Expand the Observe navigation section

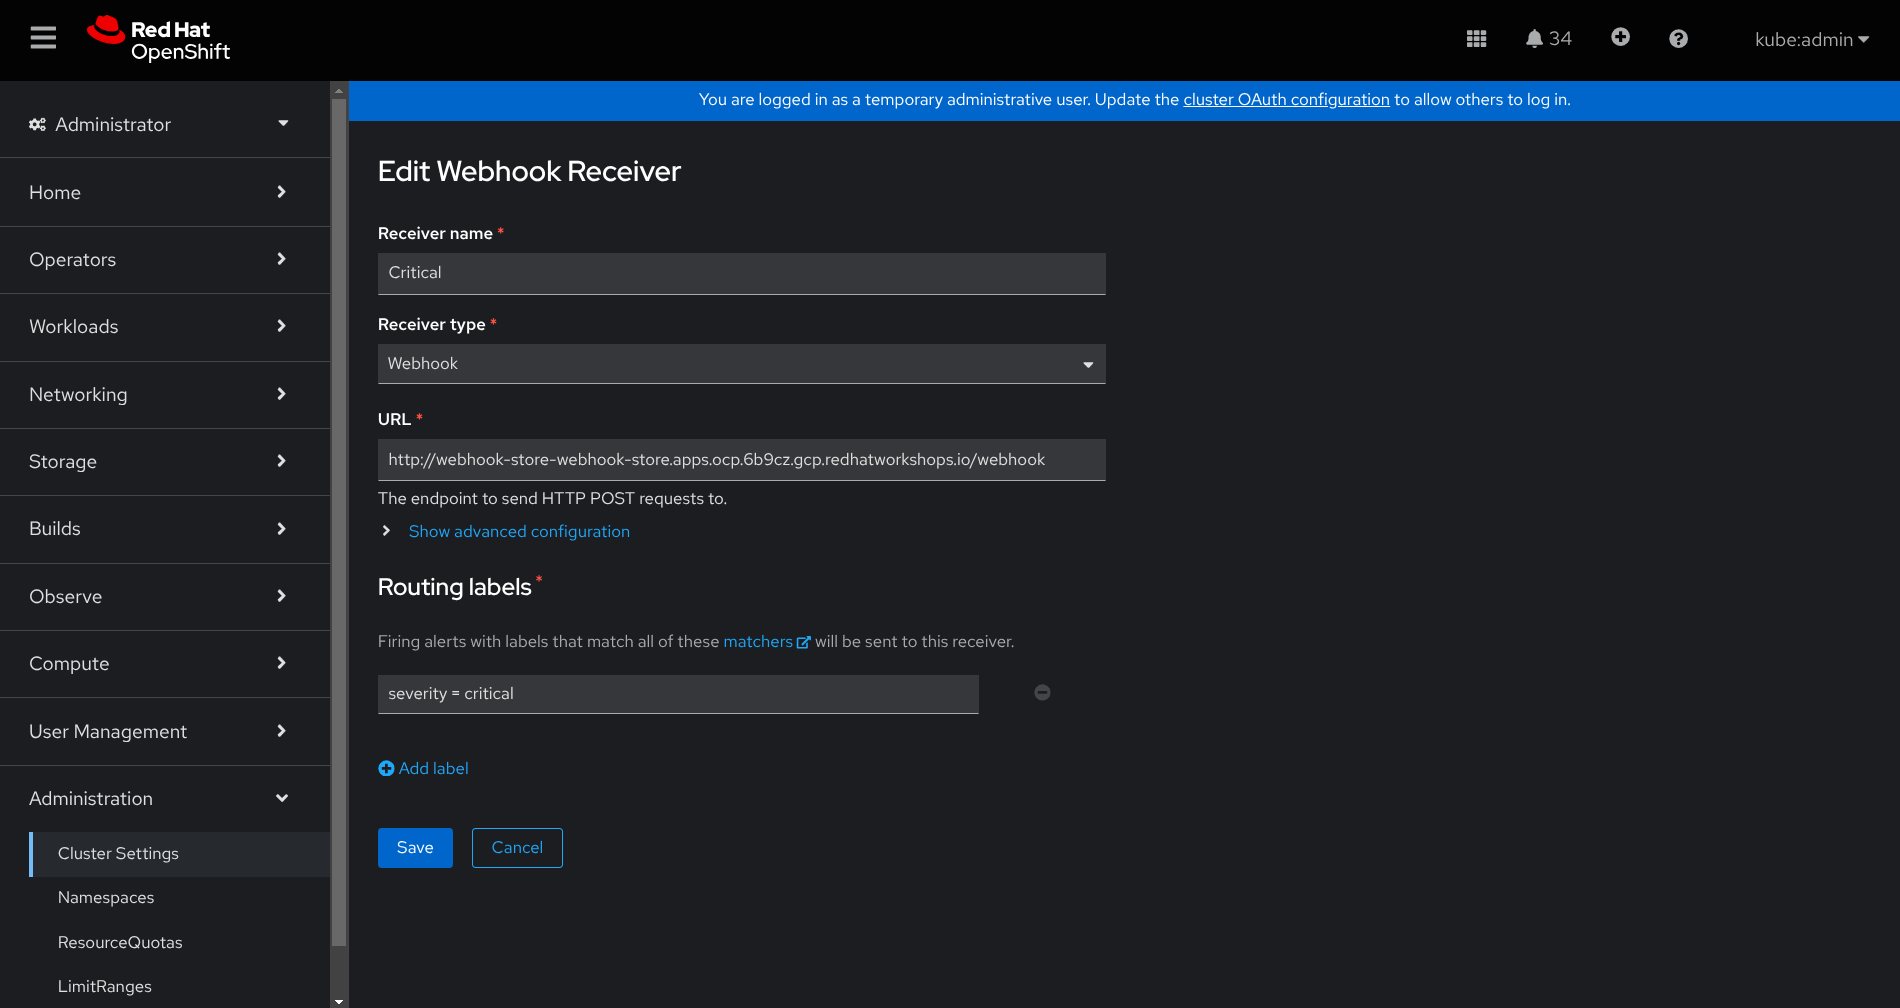160,597
